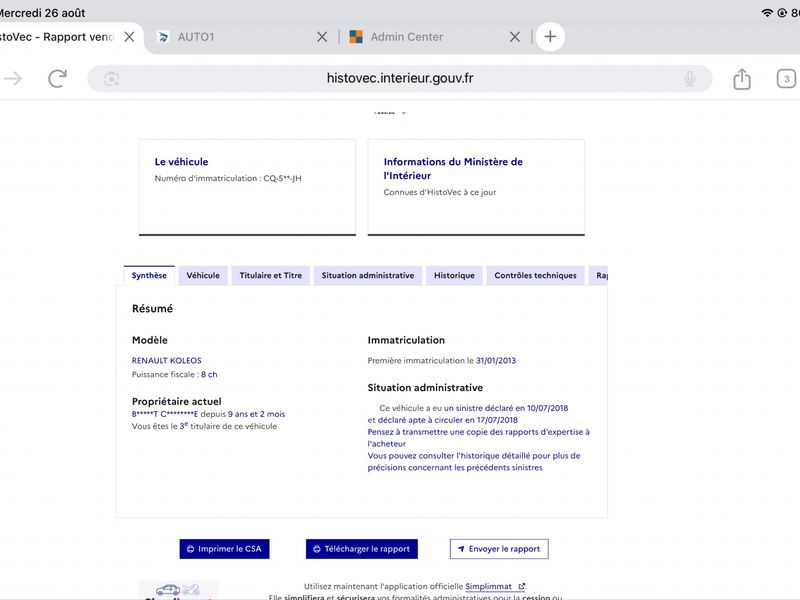The image size is (800, 600).
Task: Open the Situation administrative tab
Action: tap(368, 276)
